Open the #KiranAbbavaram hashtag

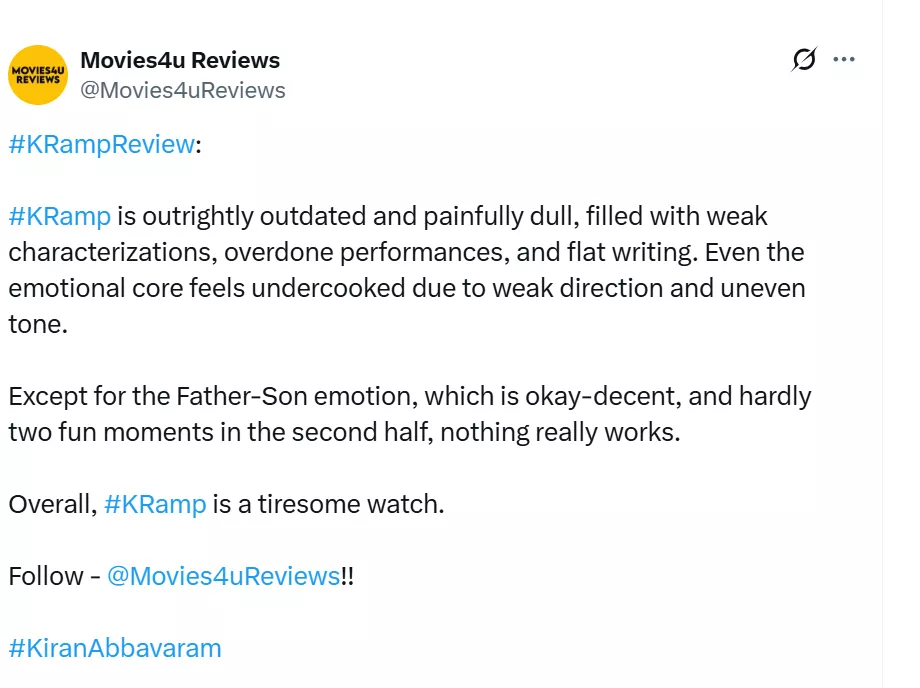click(115, 648)
